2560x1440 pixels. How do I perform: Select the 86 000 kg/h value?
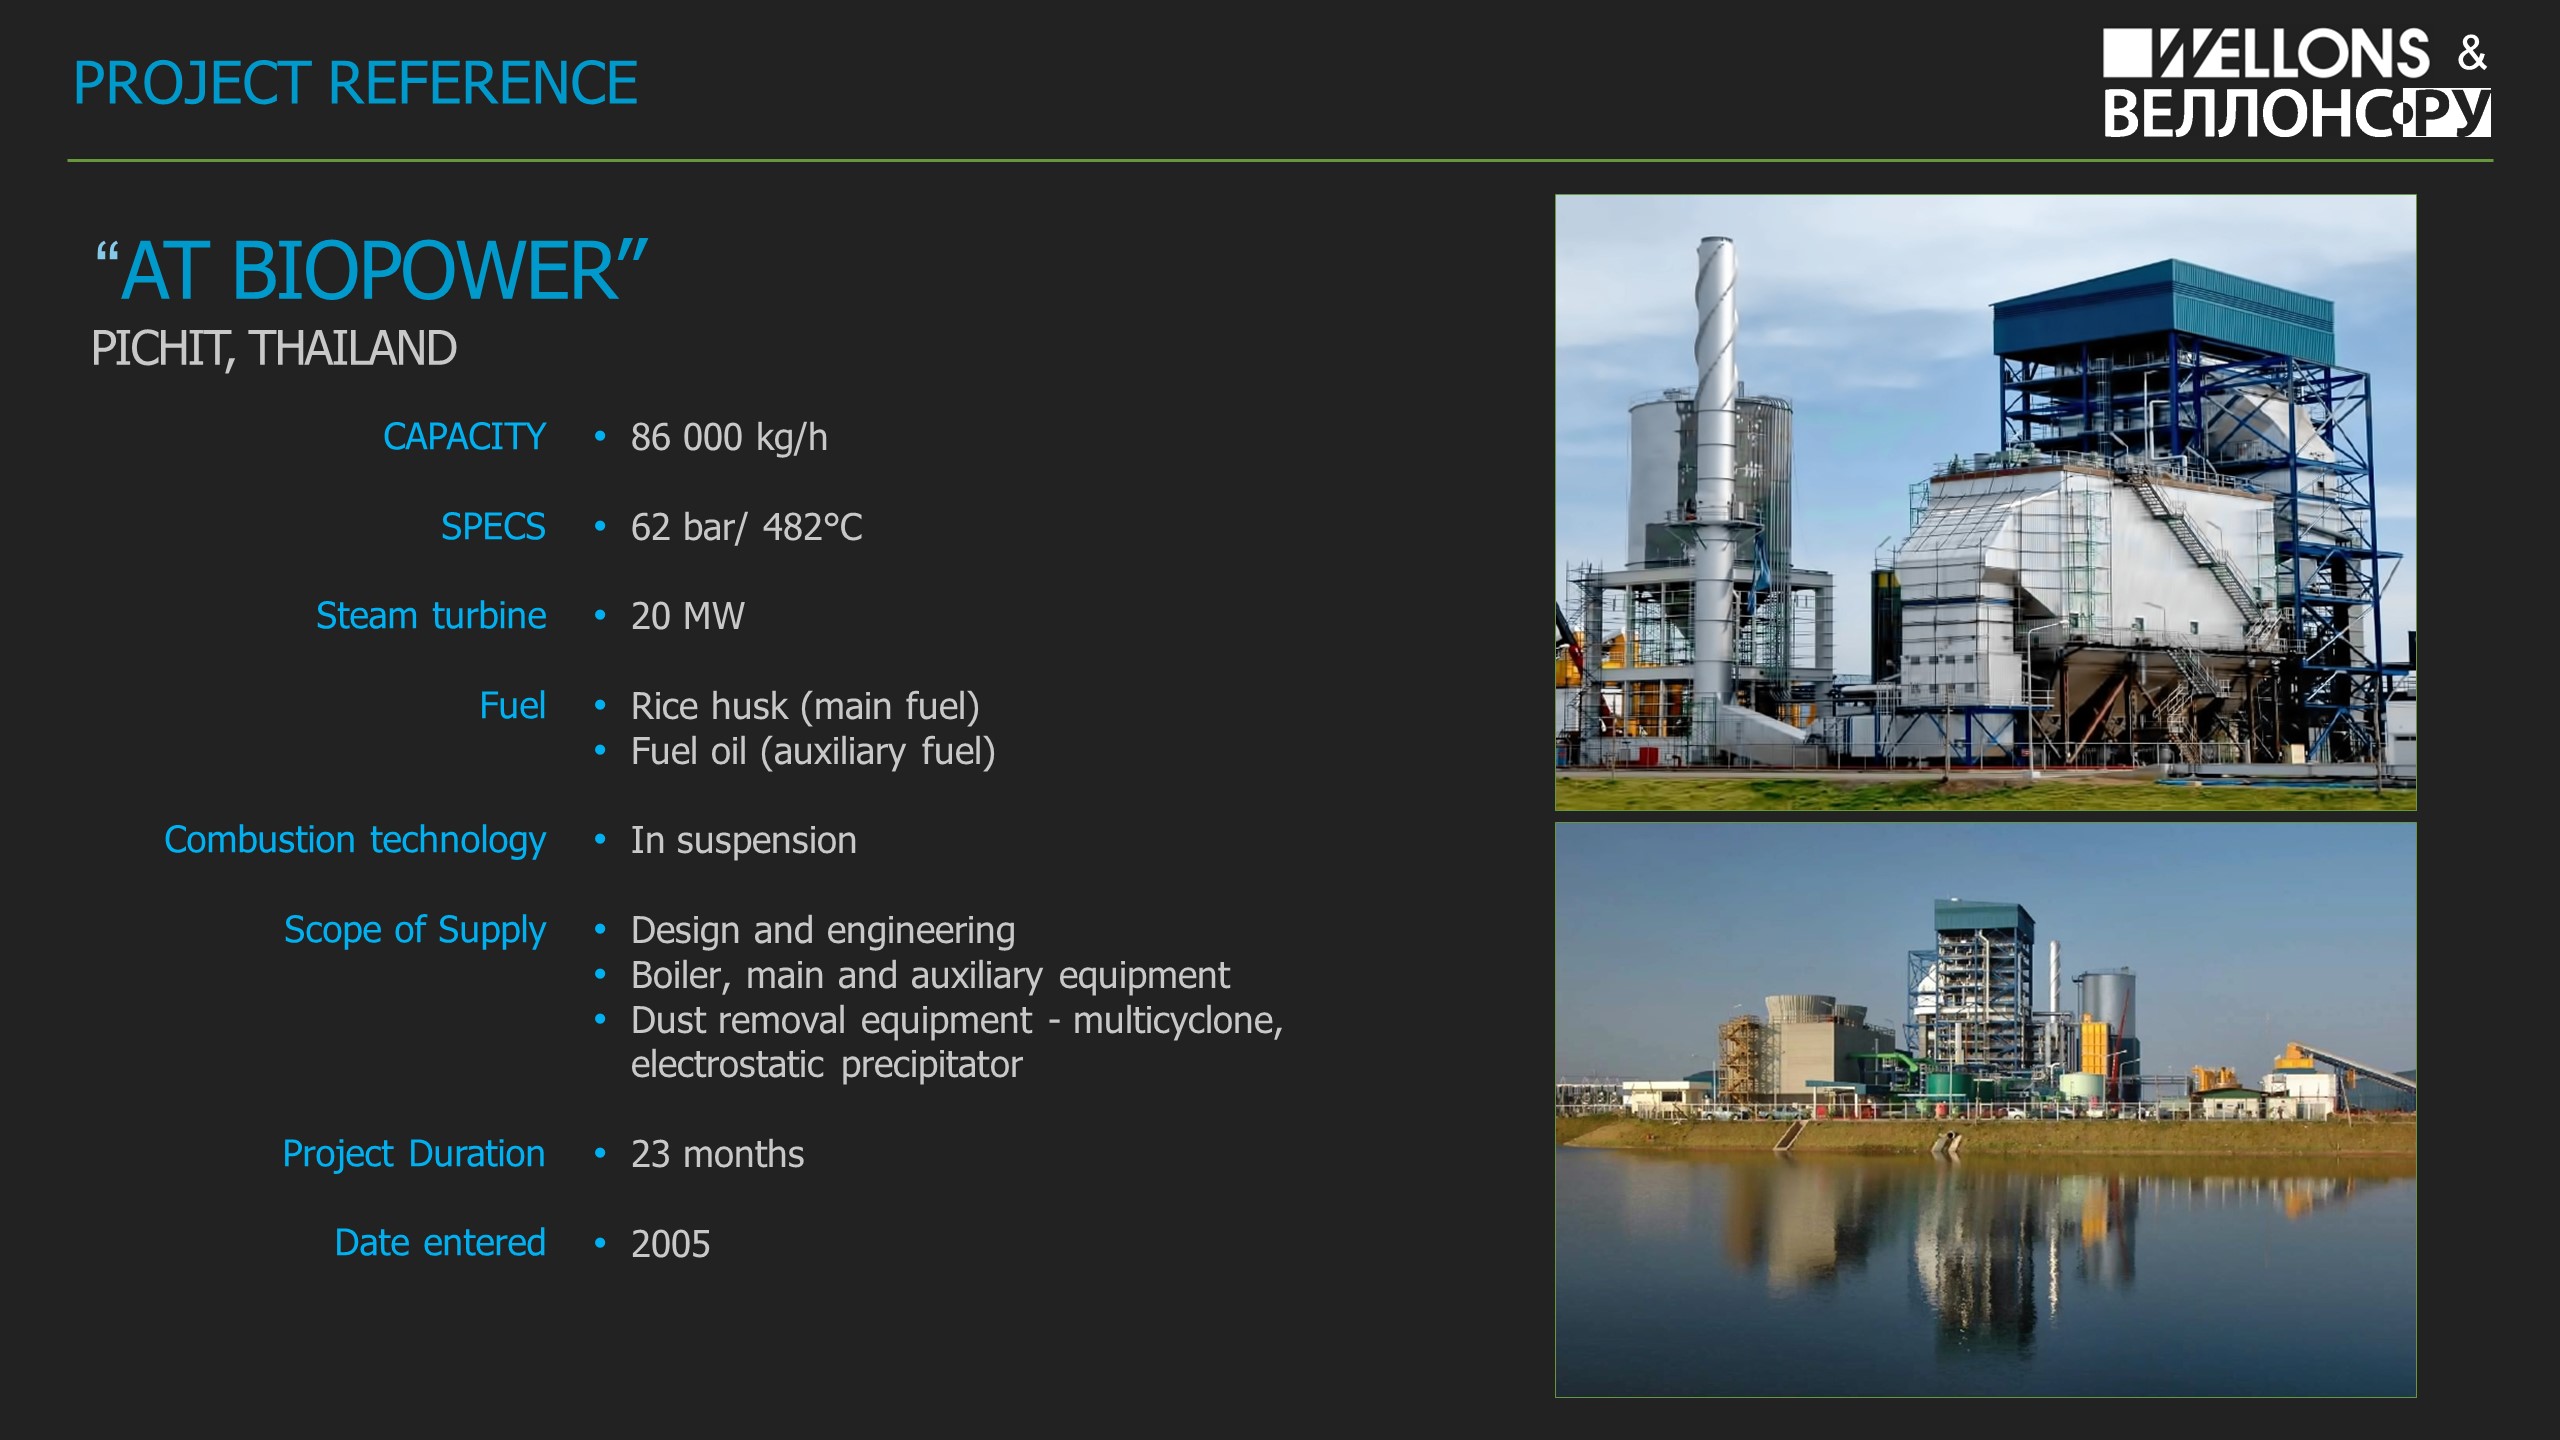[x=729, y=438]
